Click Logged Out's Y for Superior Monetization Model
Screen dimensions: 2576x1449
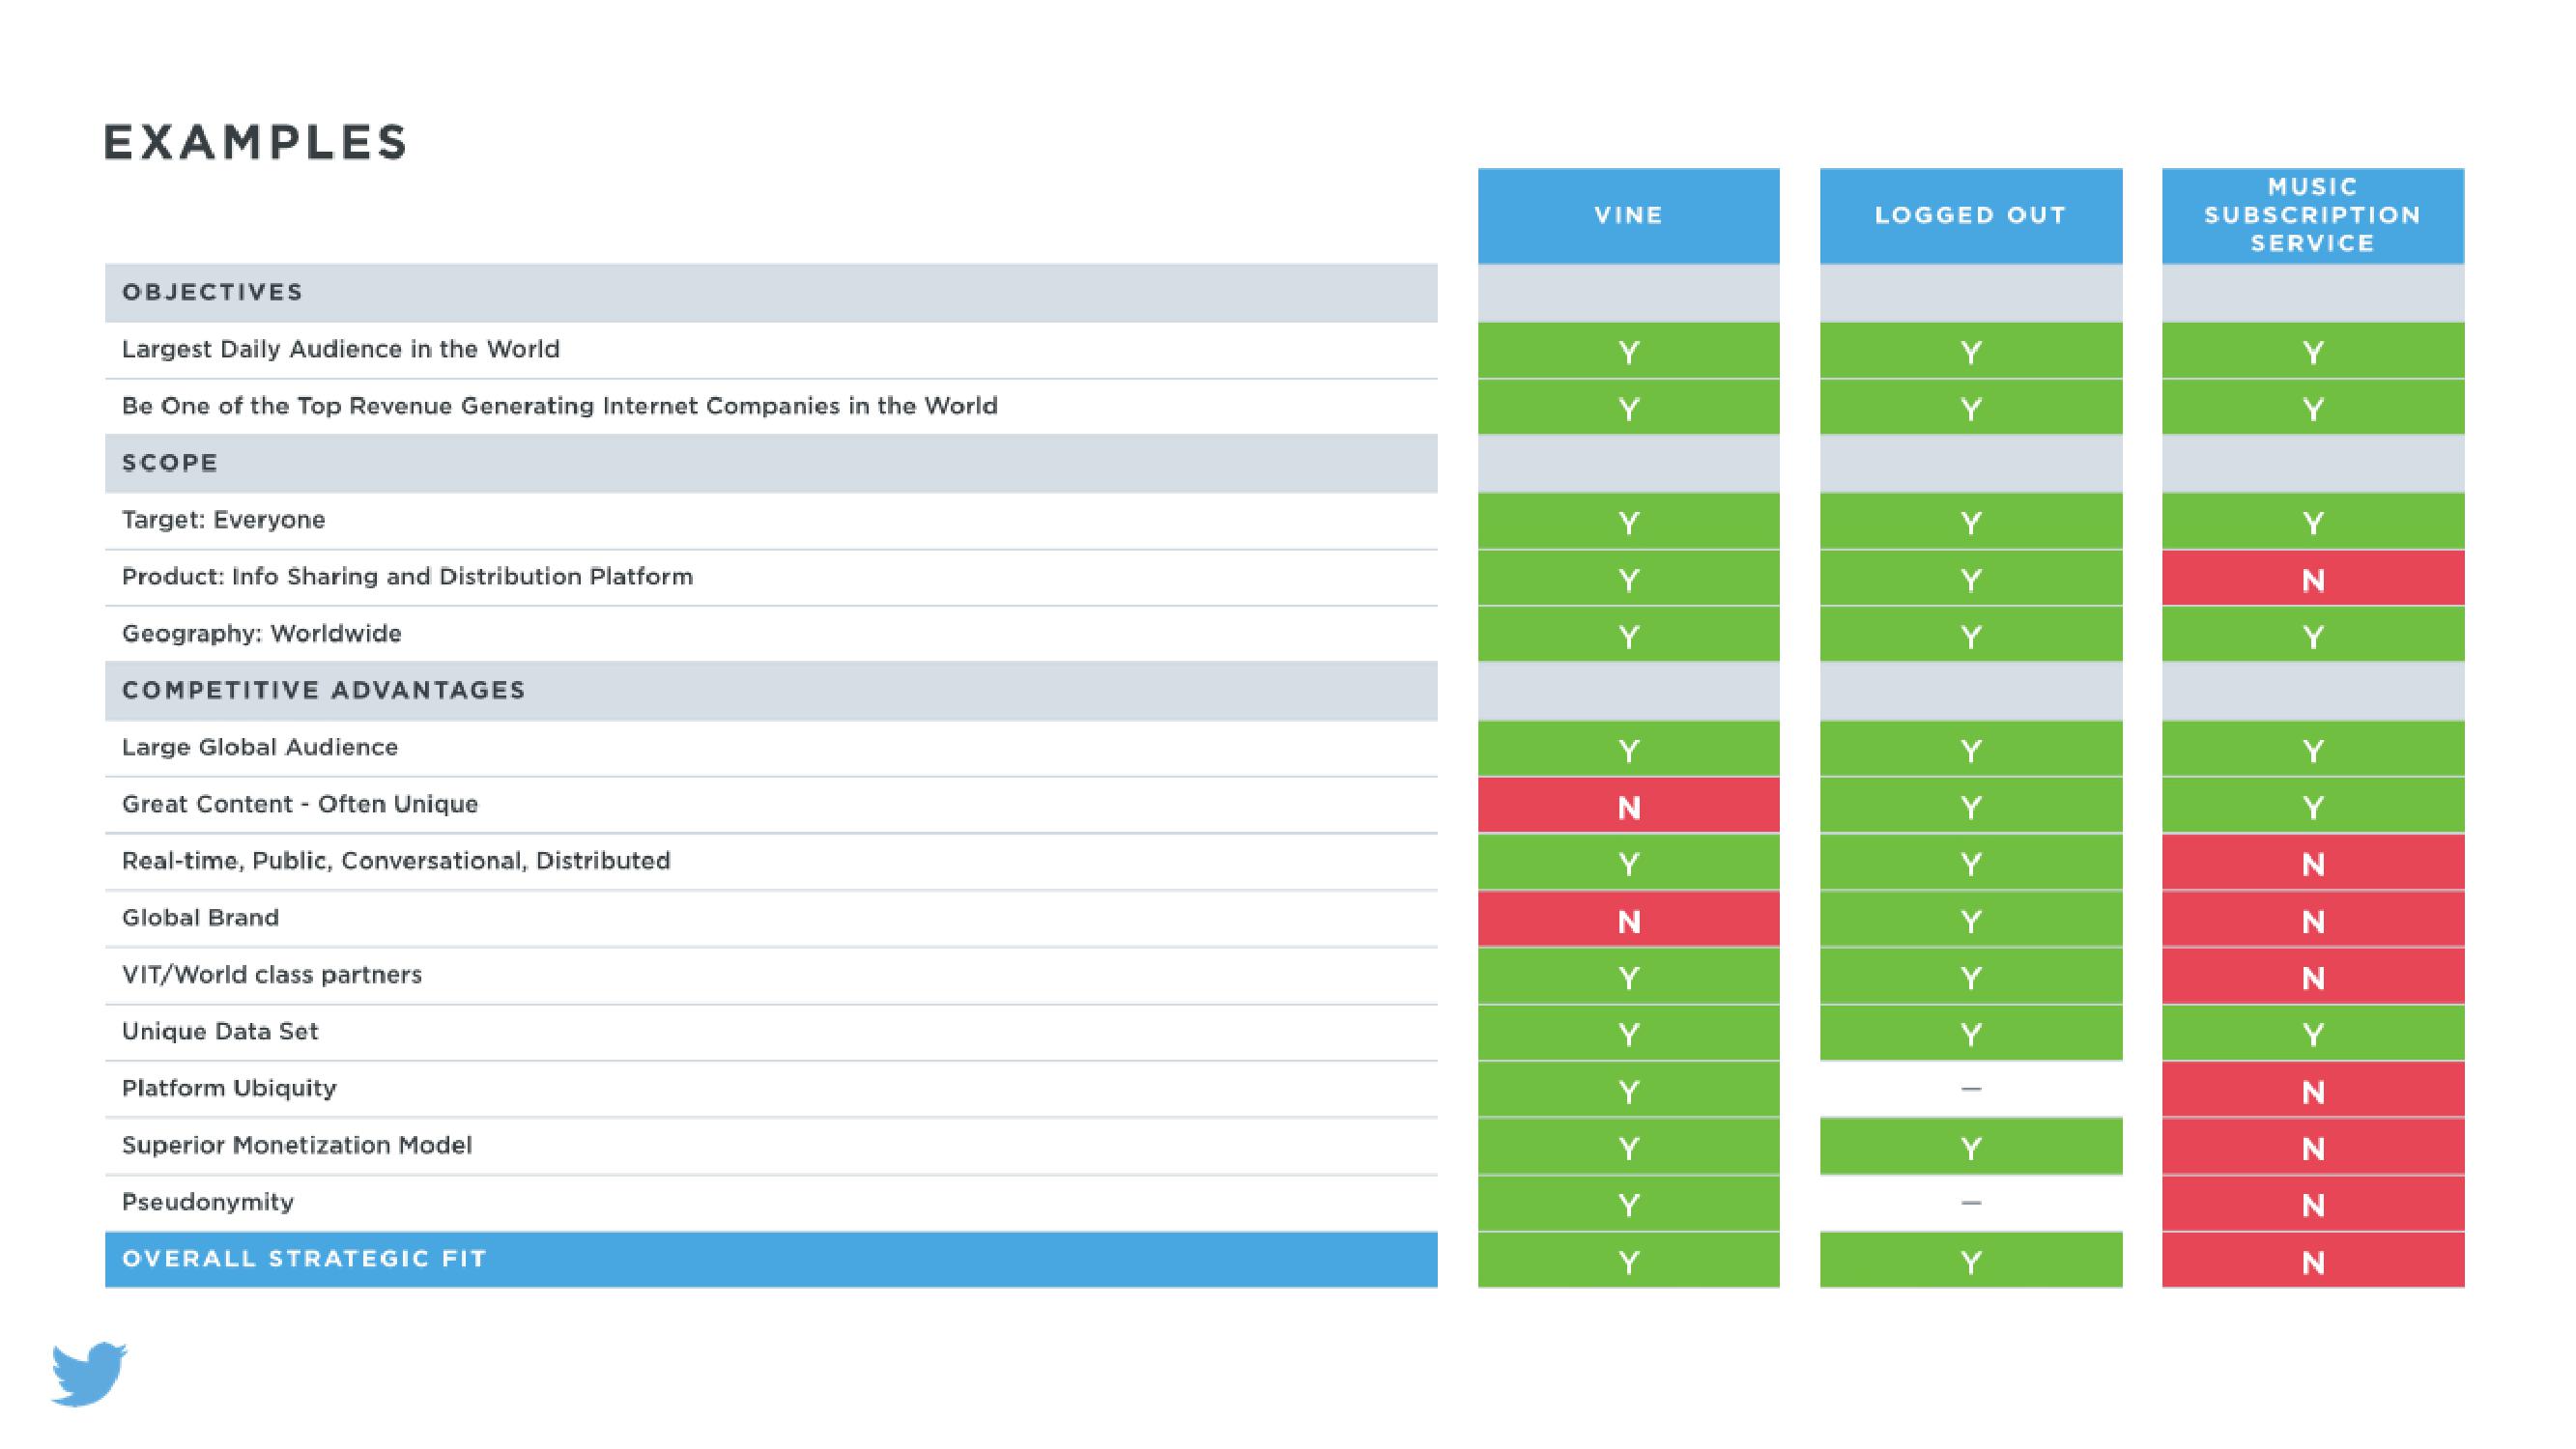pos(1970,1147)
